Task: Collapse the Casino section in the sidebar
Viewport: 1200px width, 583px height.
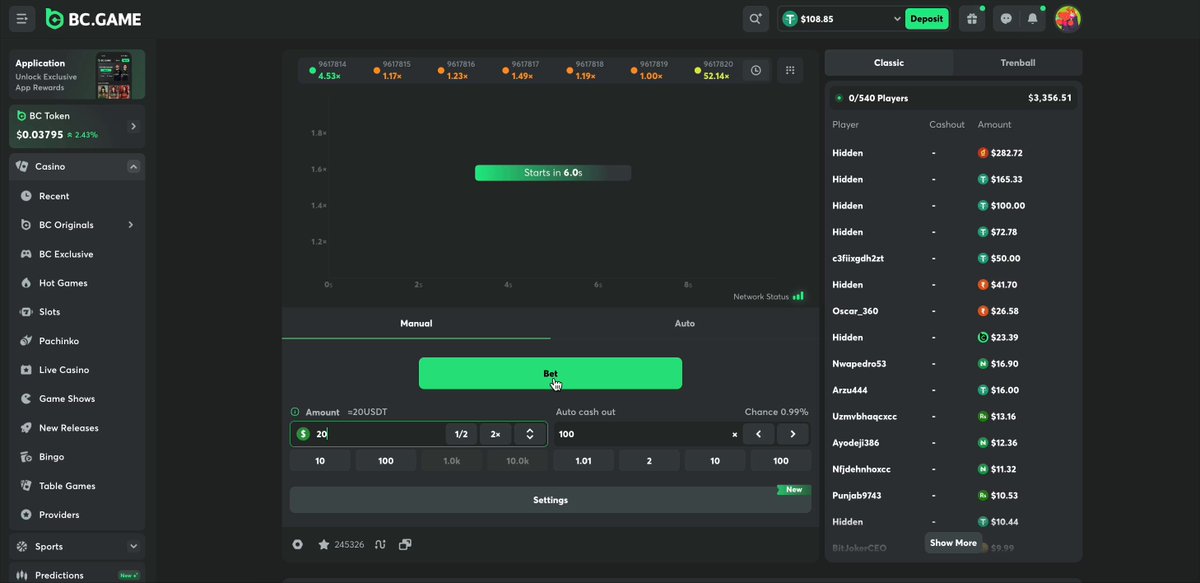Action: tap(133, 167)
